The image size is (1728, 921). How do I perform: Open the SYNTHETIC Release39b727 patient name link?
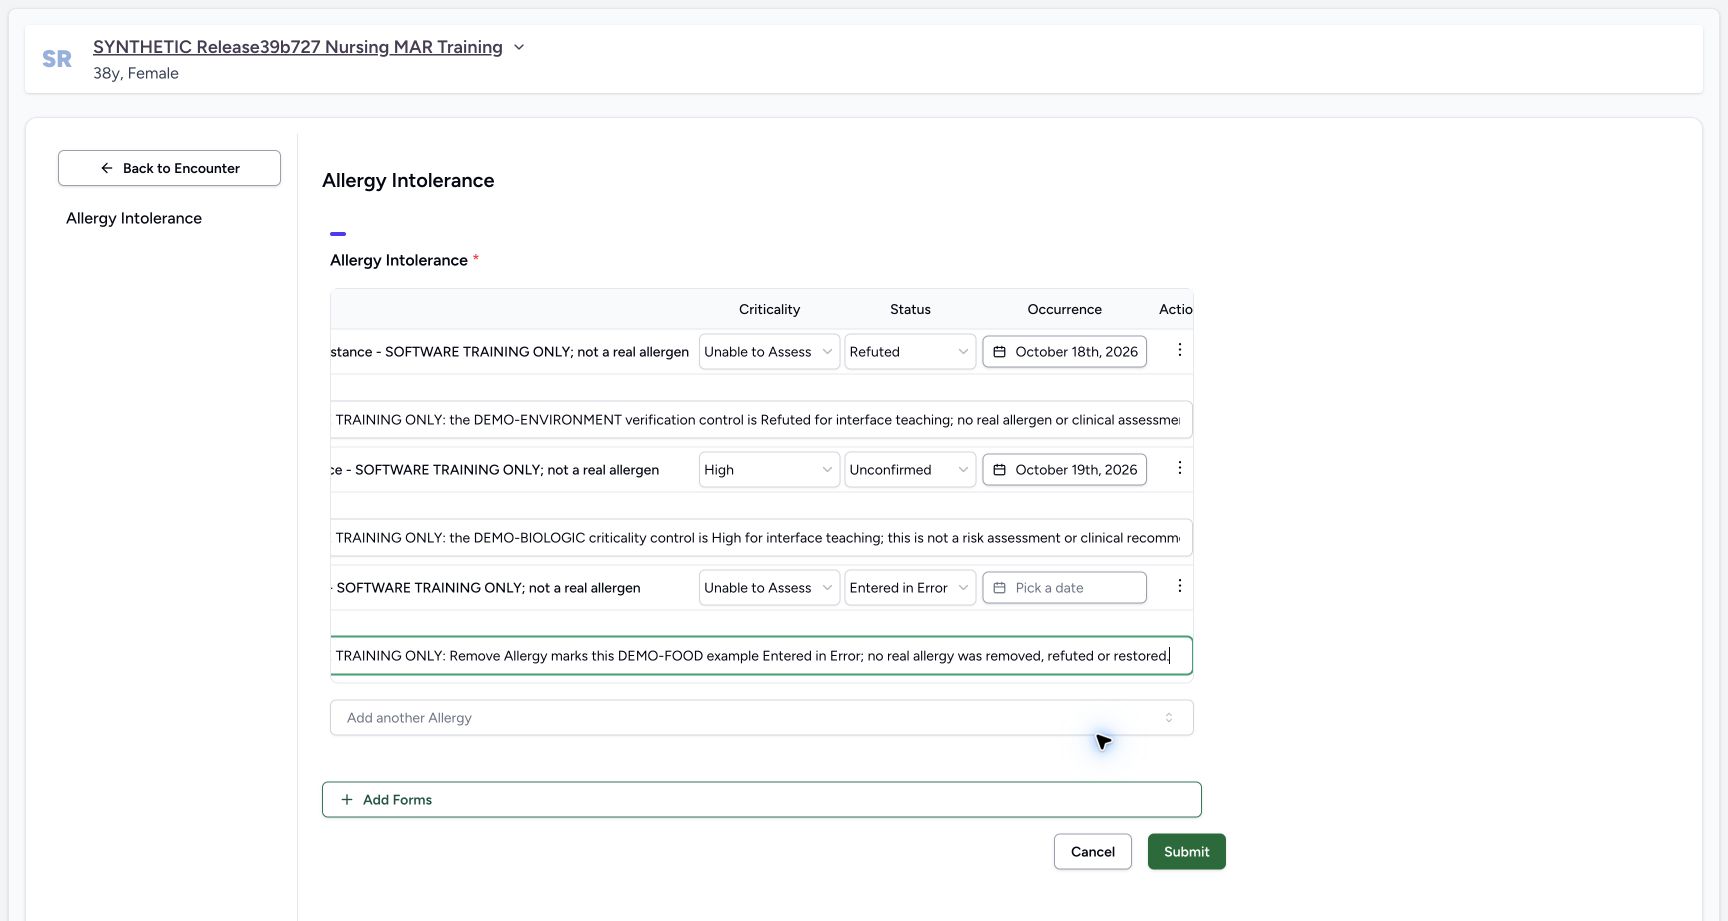(298, 47)
